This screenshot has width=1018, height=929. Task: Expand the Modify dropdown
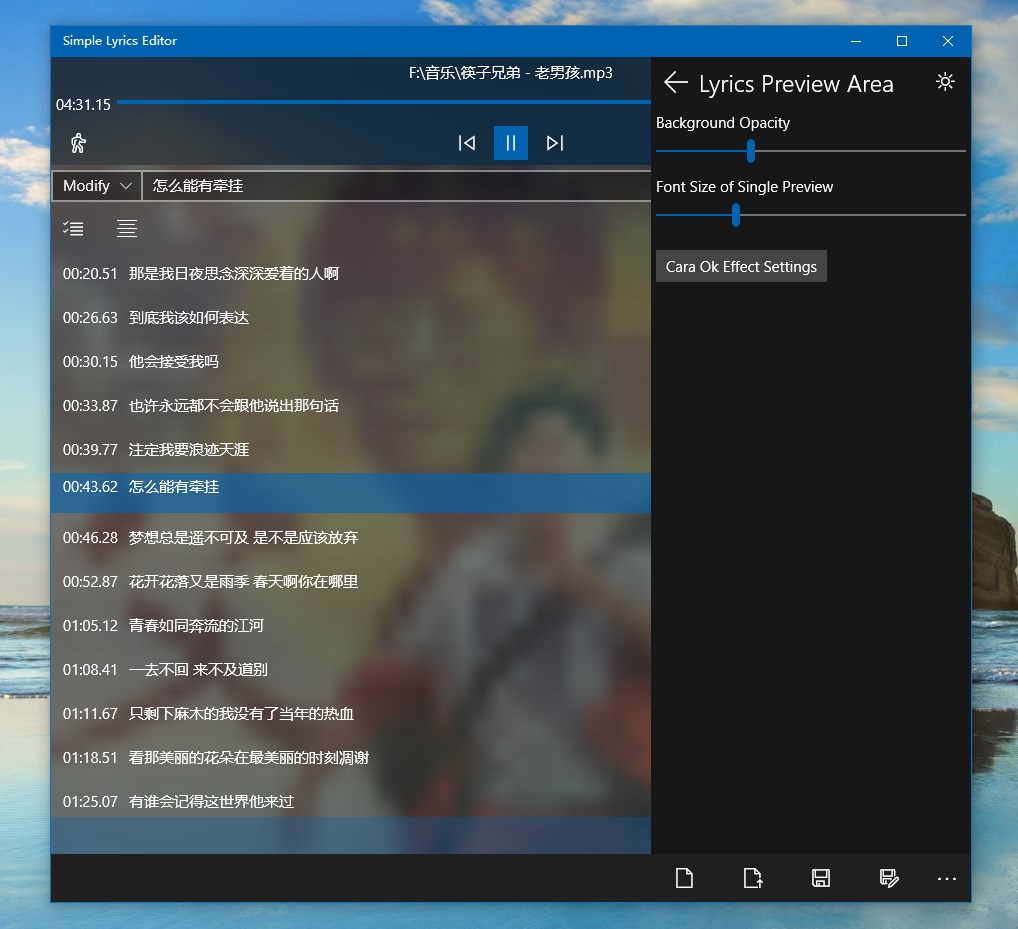pyautogui.click(x=97, y=186)
